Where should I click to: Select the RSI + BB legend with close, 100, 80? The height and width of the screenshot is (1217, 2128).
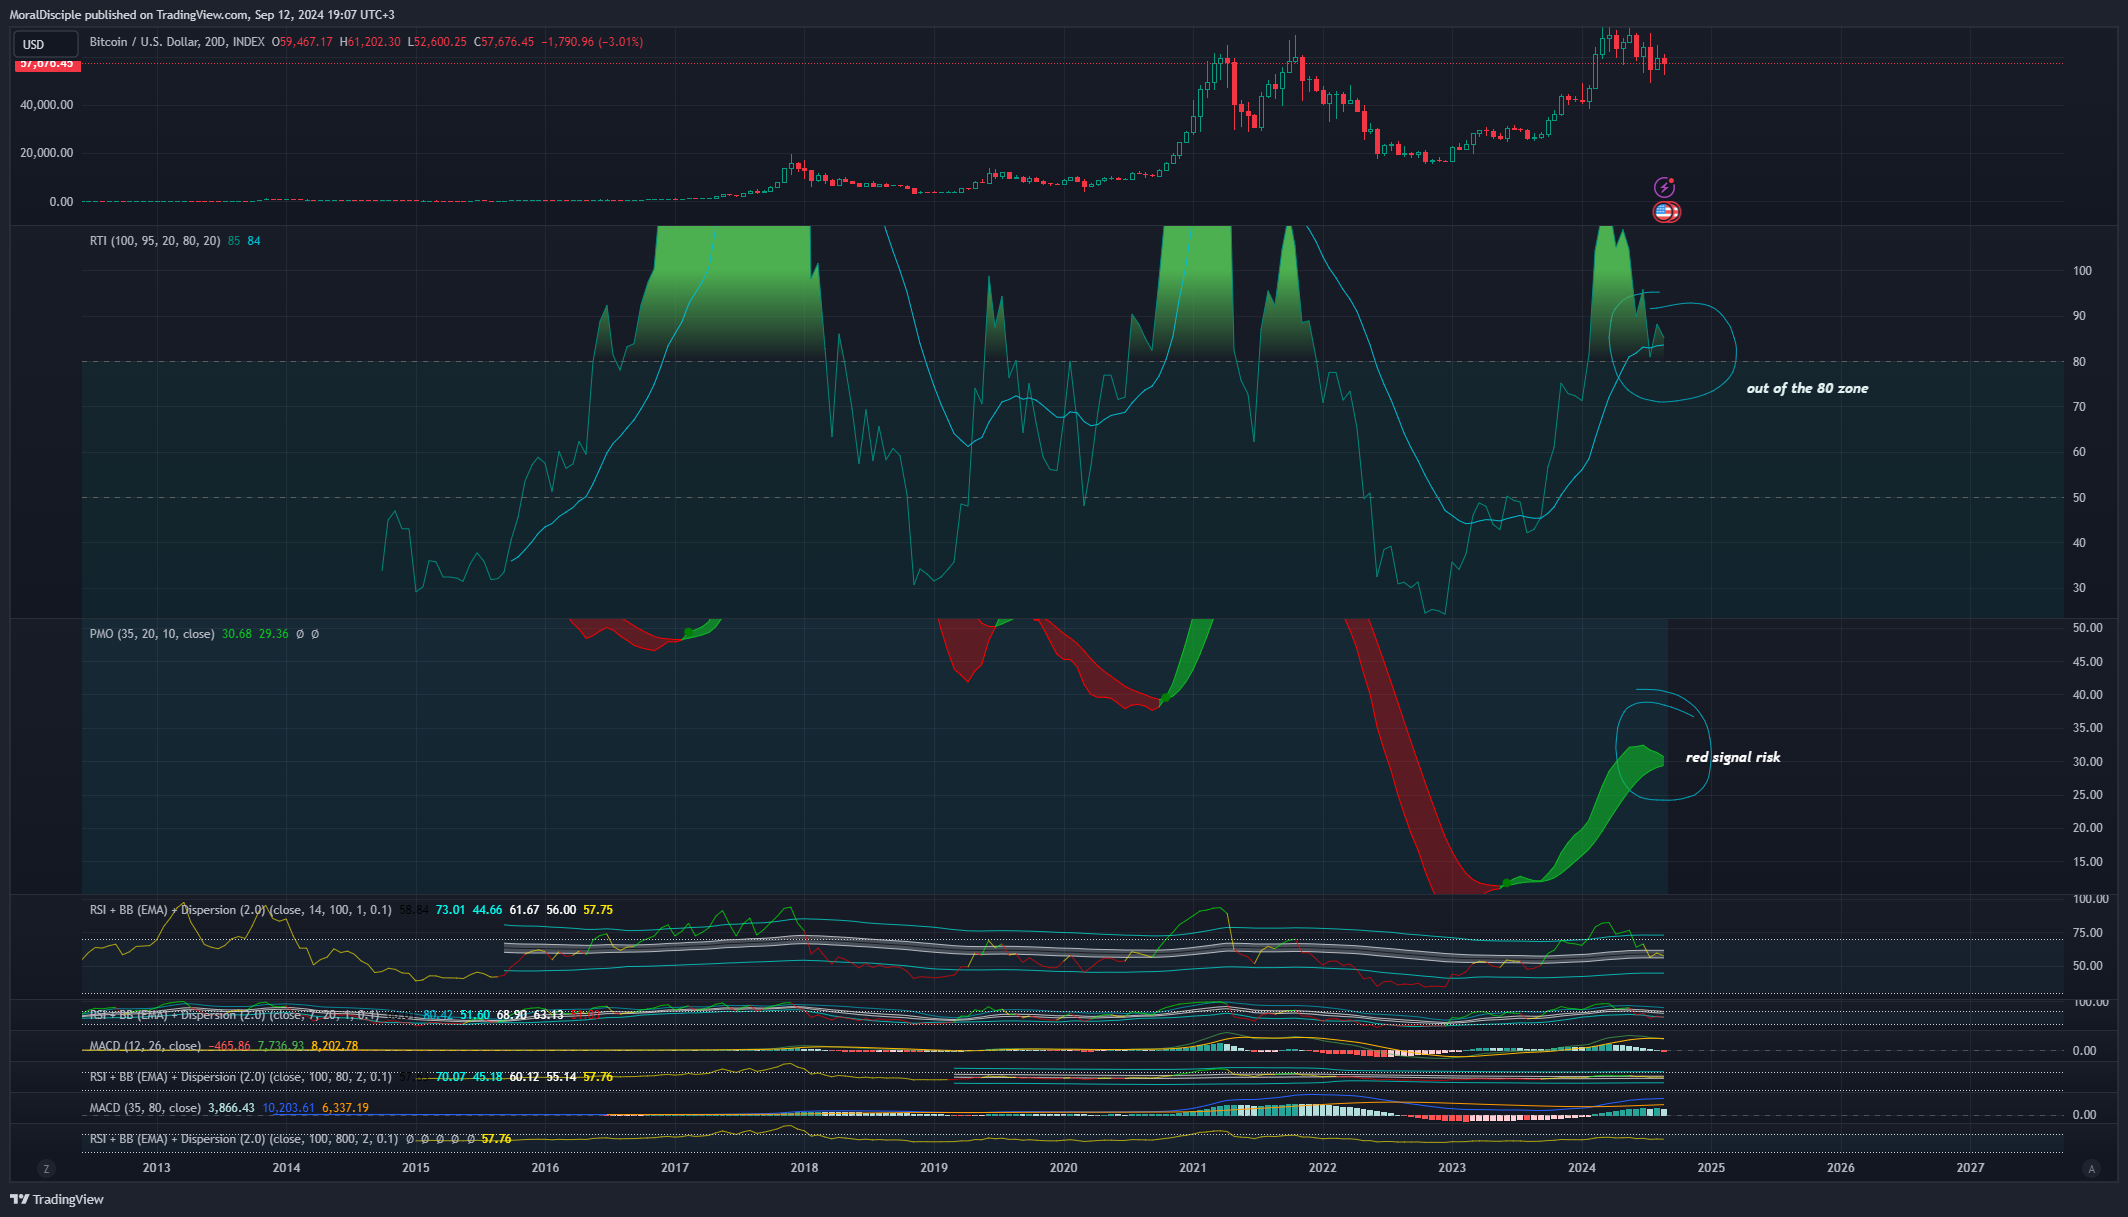click(x=240, y=1077)
